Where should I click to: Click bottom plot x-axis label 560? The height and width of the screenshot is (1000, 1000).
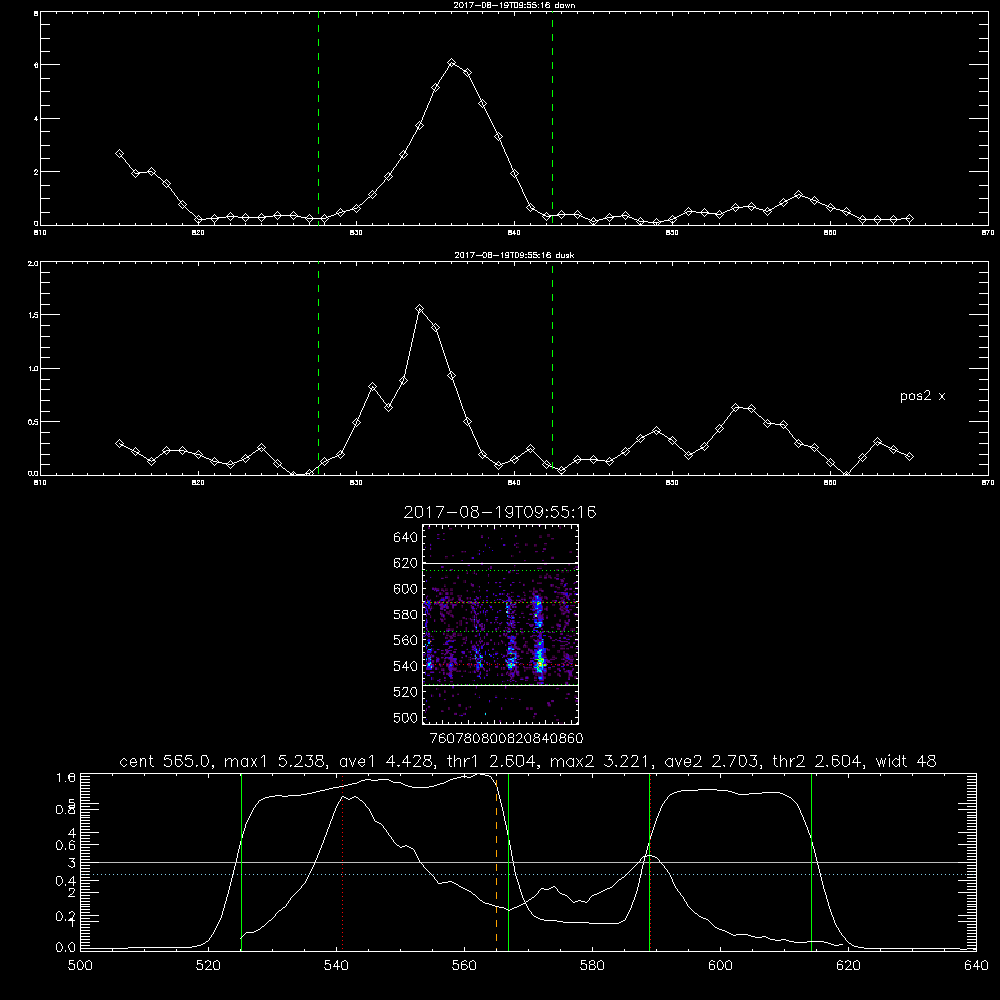[x=464, y=966]
